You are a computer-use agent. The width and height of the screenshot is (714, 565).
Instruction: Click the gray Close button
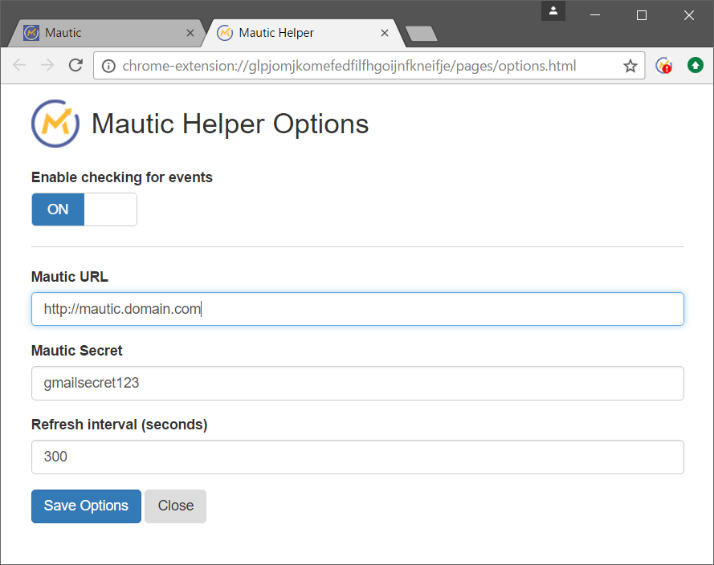[x=176, y=506]
